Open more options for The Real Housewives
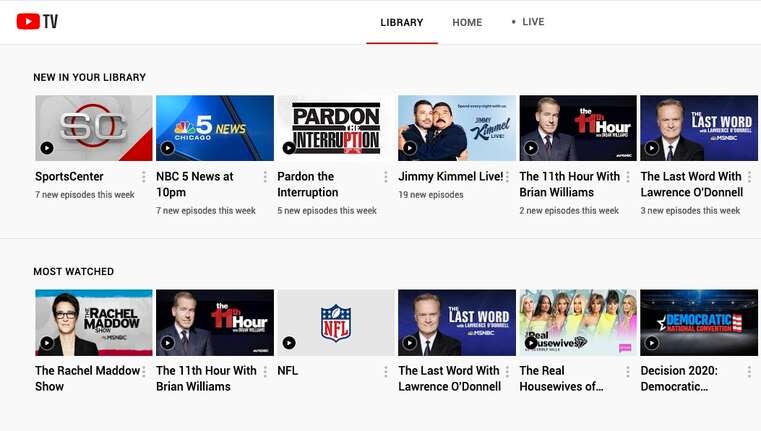 628,372
